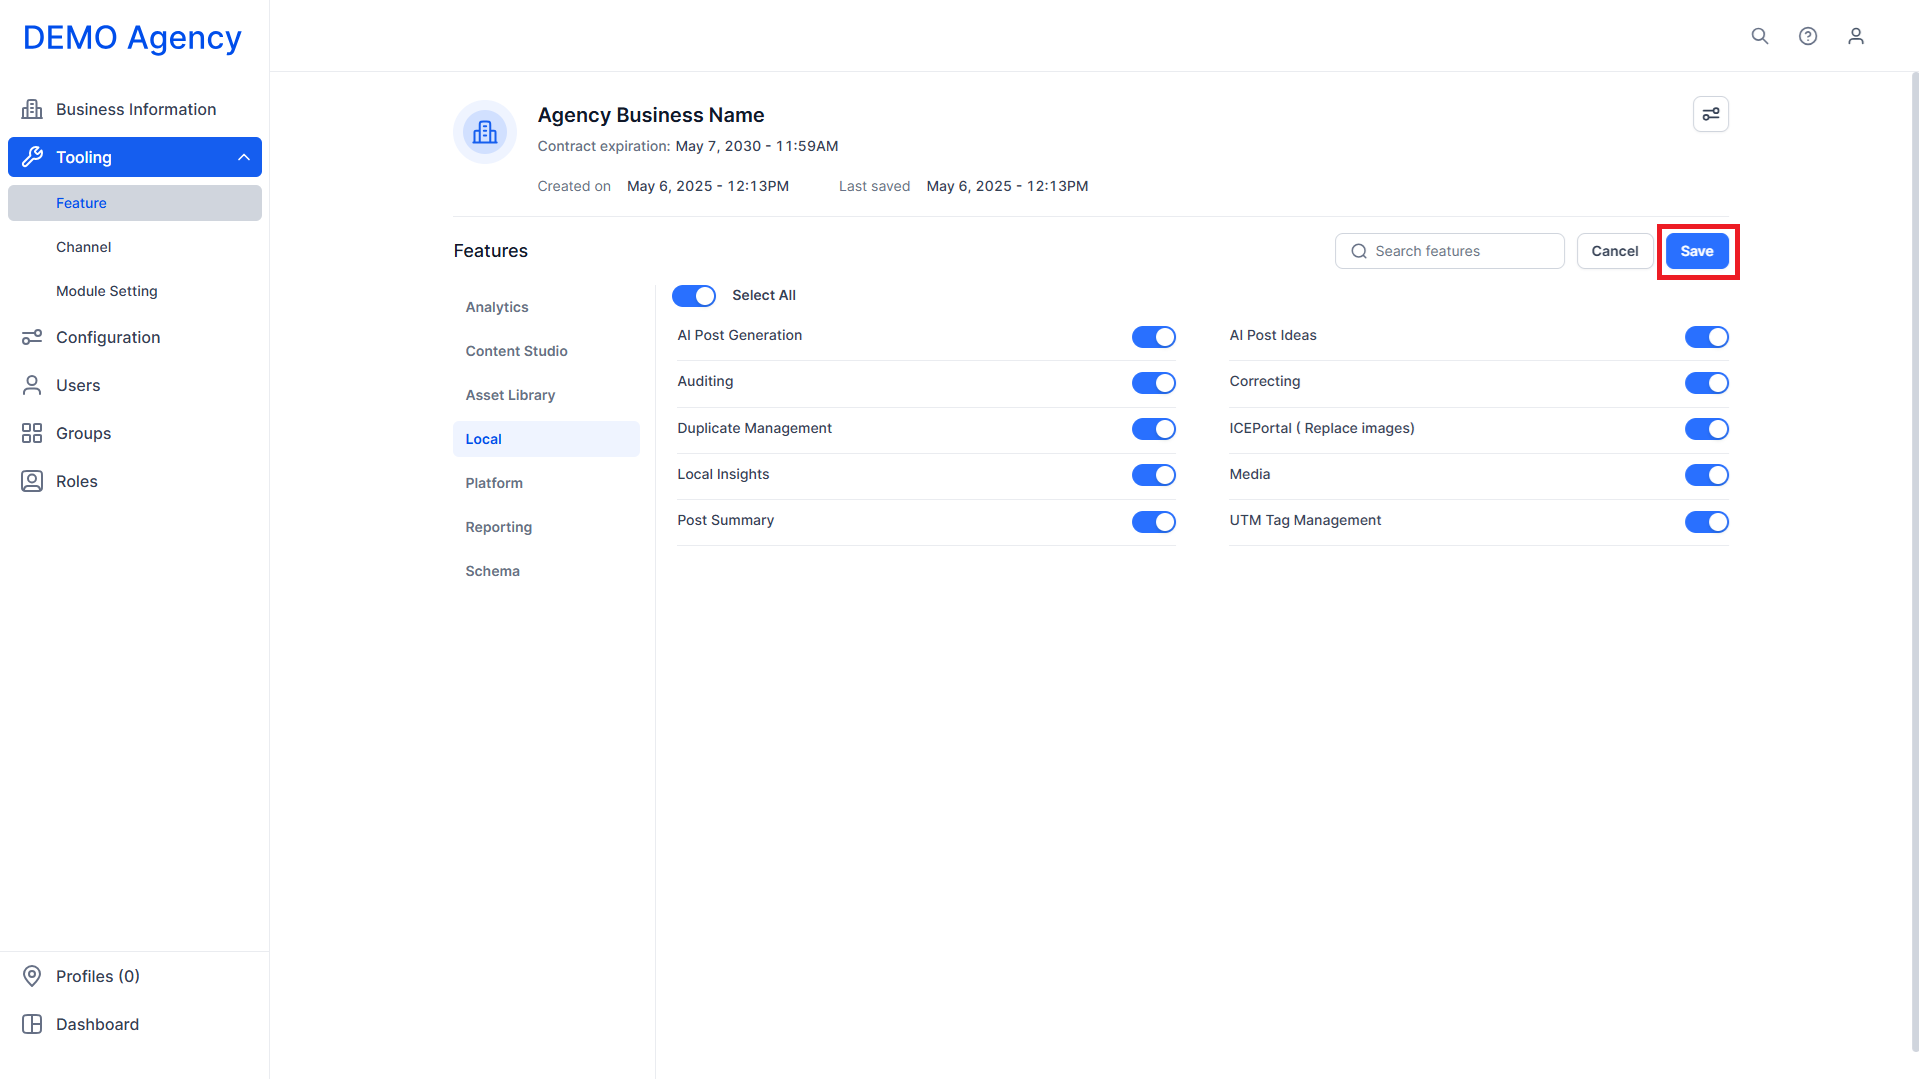Open the user account icon
Screen dimensions: 1919x1079
point(1856,36)
